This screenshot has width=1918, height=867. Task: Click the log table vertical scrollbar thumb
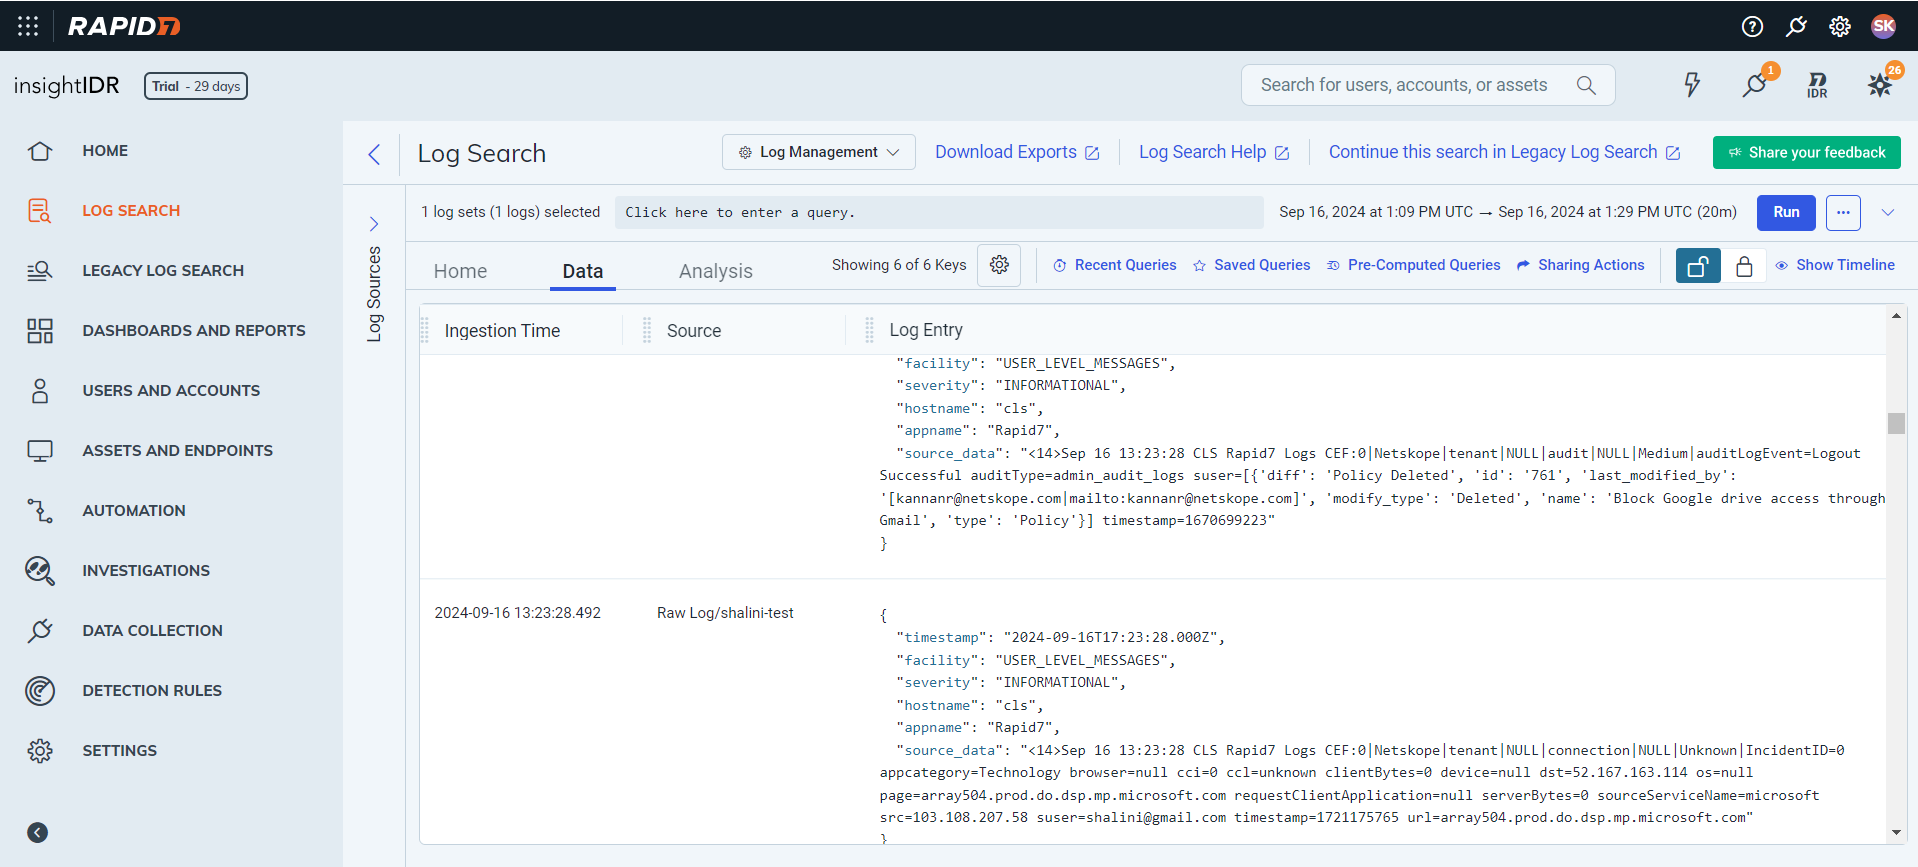click(1896, 423)
